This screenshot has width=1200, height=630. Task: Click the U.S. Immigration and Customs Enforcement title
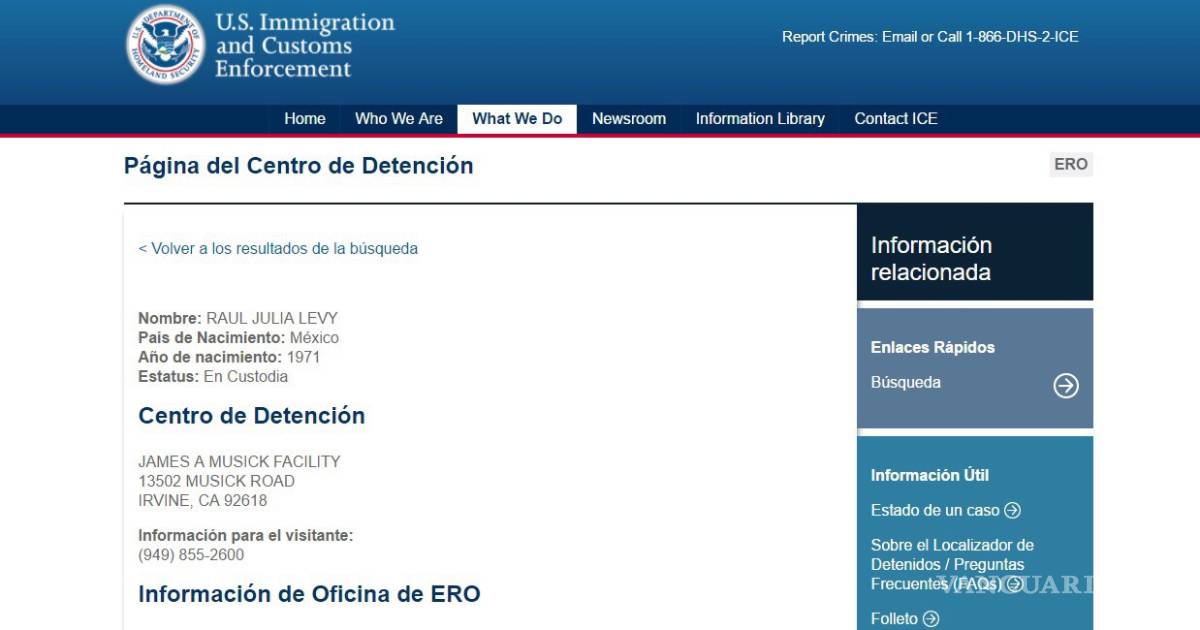click(305, 45)
